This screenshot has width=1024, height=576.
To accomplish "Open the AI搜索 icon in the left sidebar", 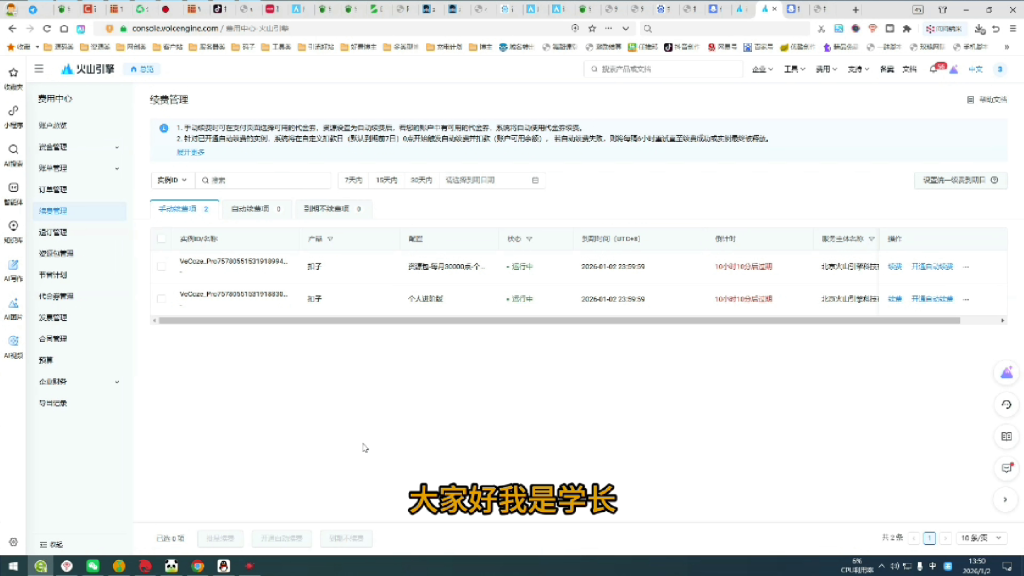I will click(13, 148).
